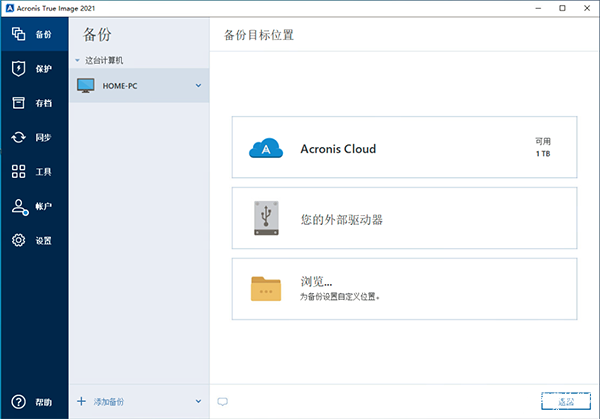Open the 添加备份 dropdown arrow
This screenshot has height=419, width=600.
click(198, 402)
